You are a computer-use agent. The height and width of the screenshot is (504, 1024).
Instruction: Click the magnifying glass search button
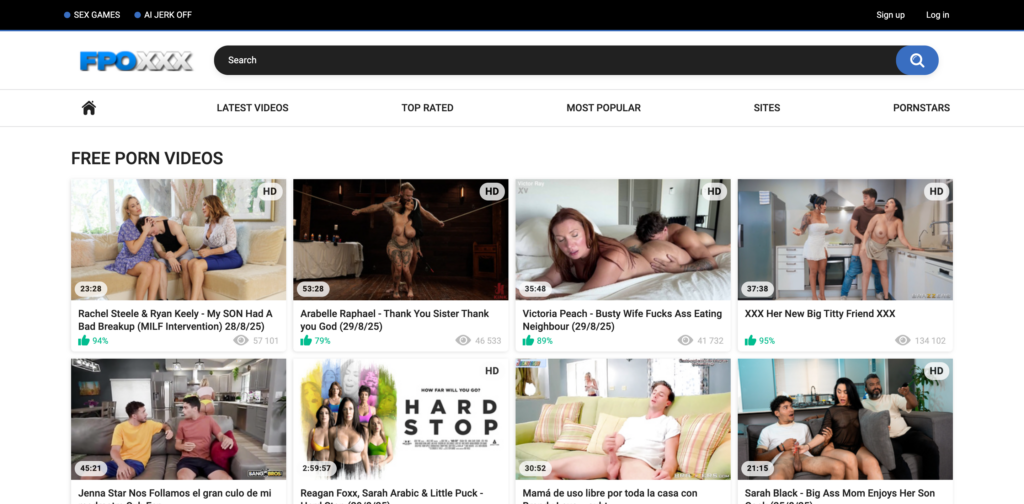tap(917, 60)
